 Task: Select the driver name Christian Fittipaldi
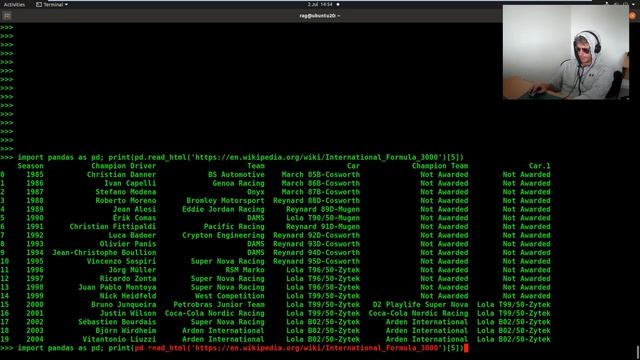[113, 227]
